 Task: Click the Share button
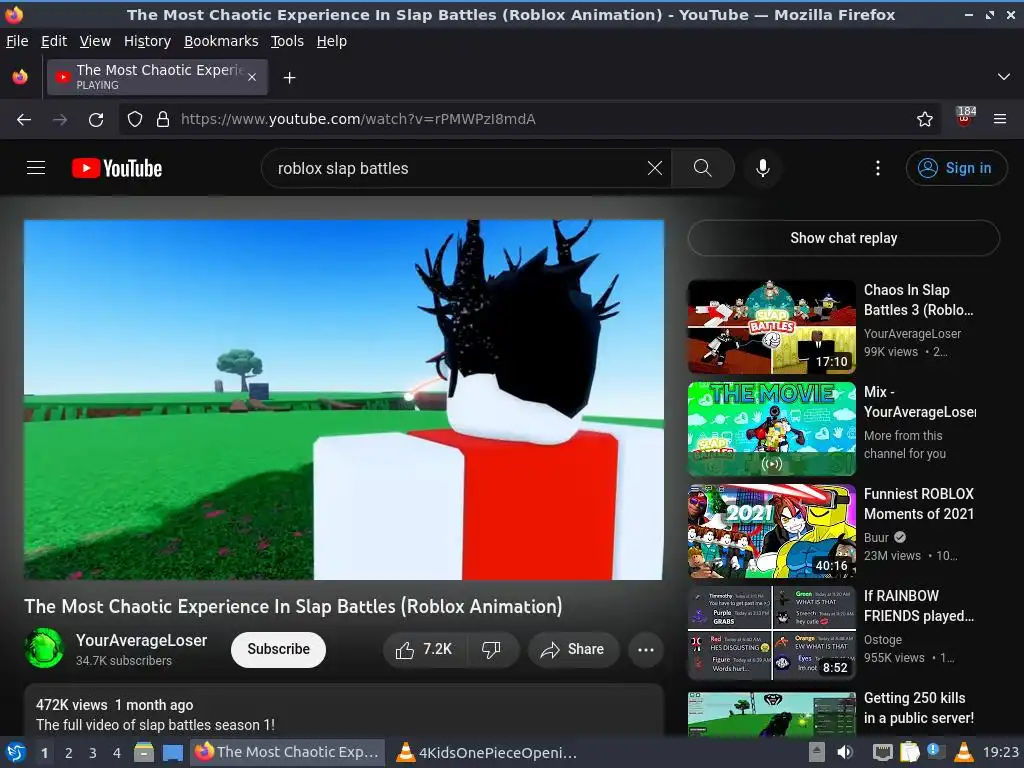coord(573,649)
